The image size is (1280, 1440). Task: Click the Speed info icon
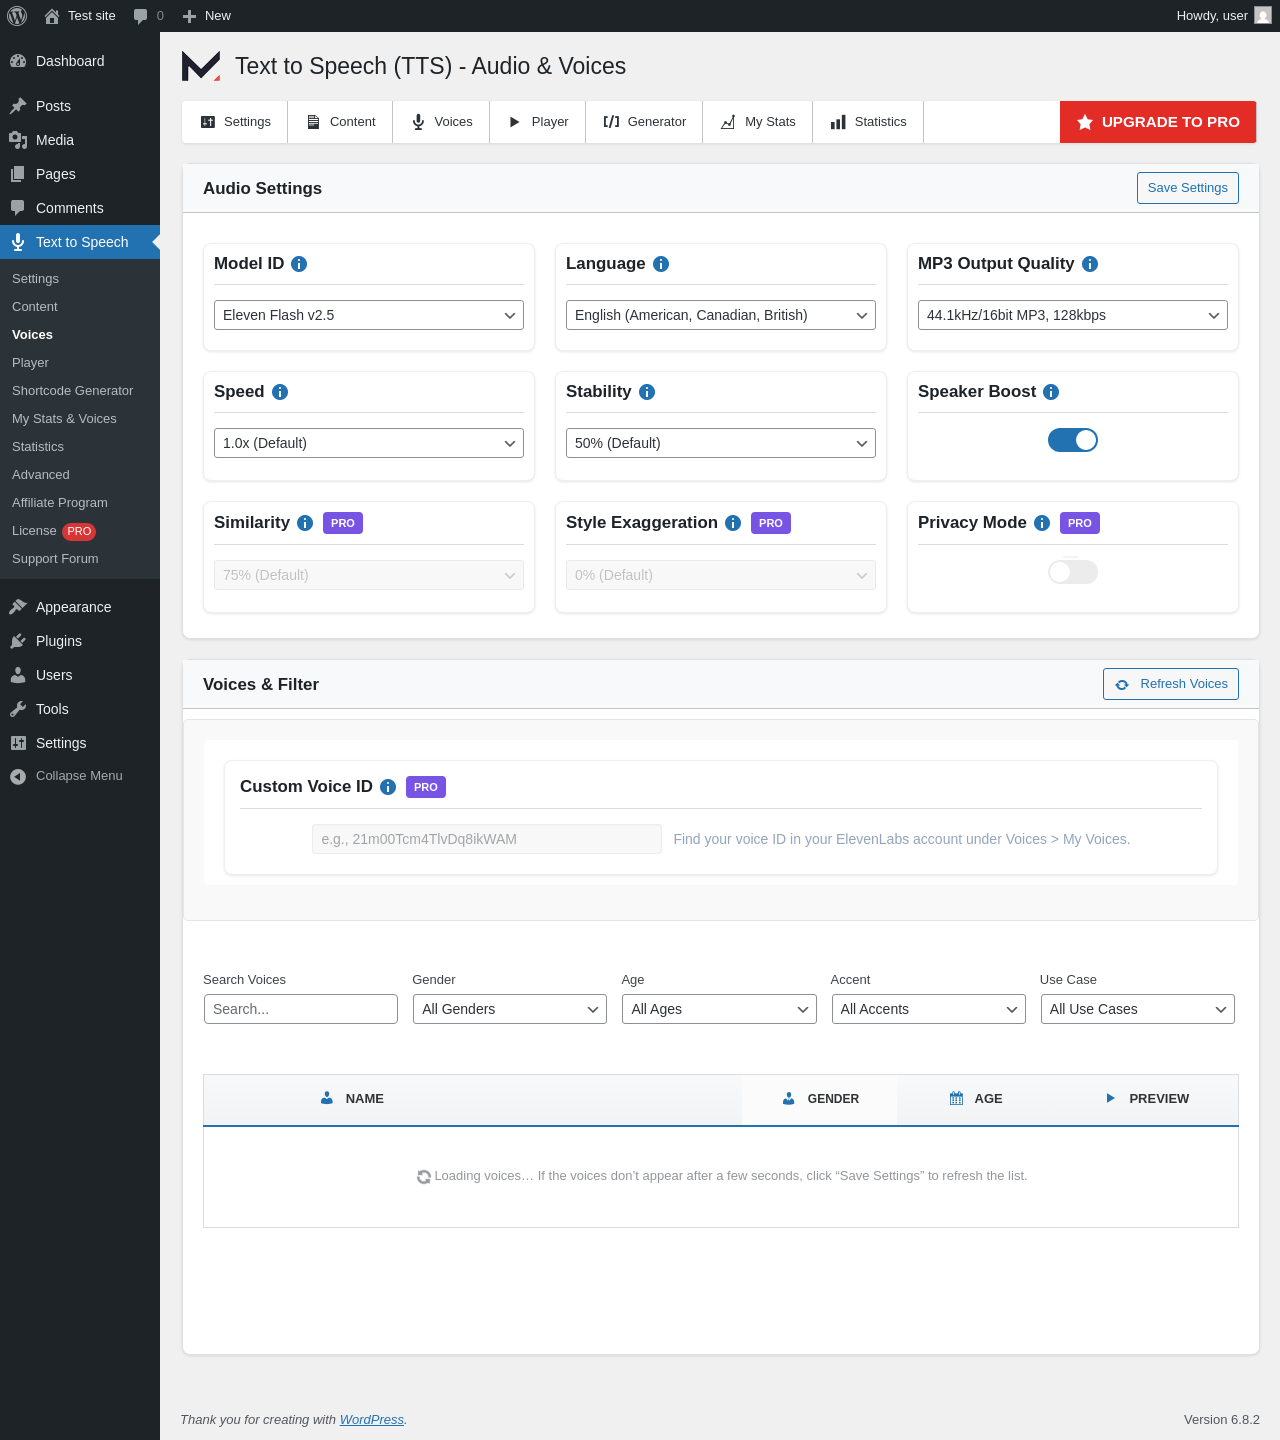280,392
